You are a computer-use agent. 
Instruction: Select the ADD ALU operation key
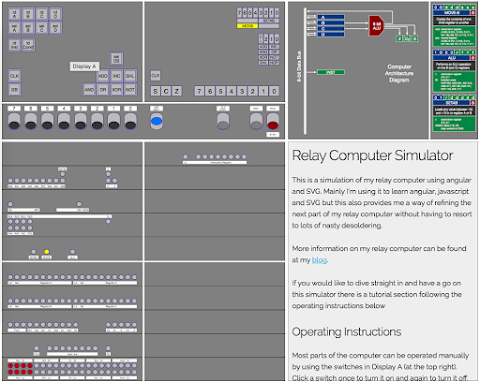point(103,76)
